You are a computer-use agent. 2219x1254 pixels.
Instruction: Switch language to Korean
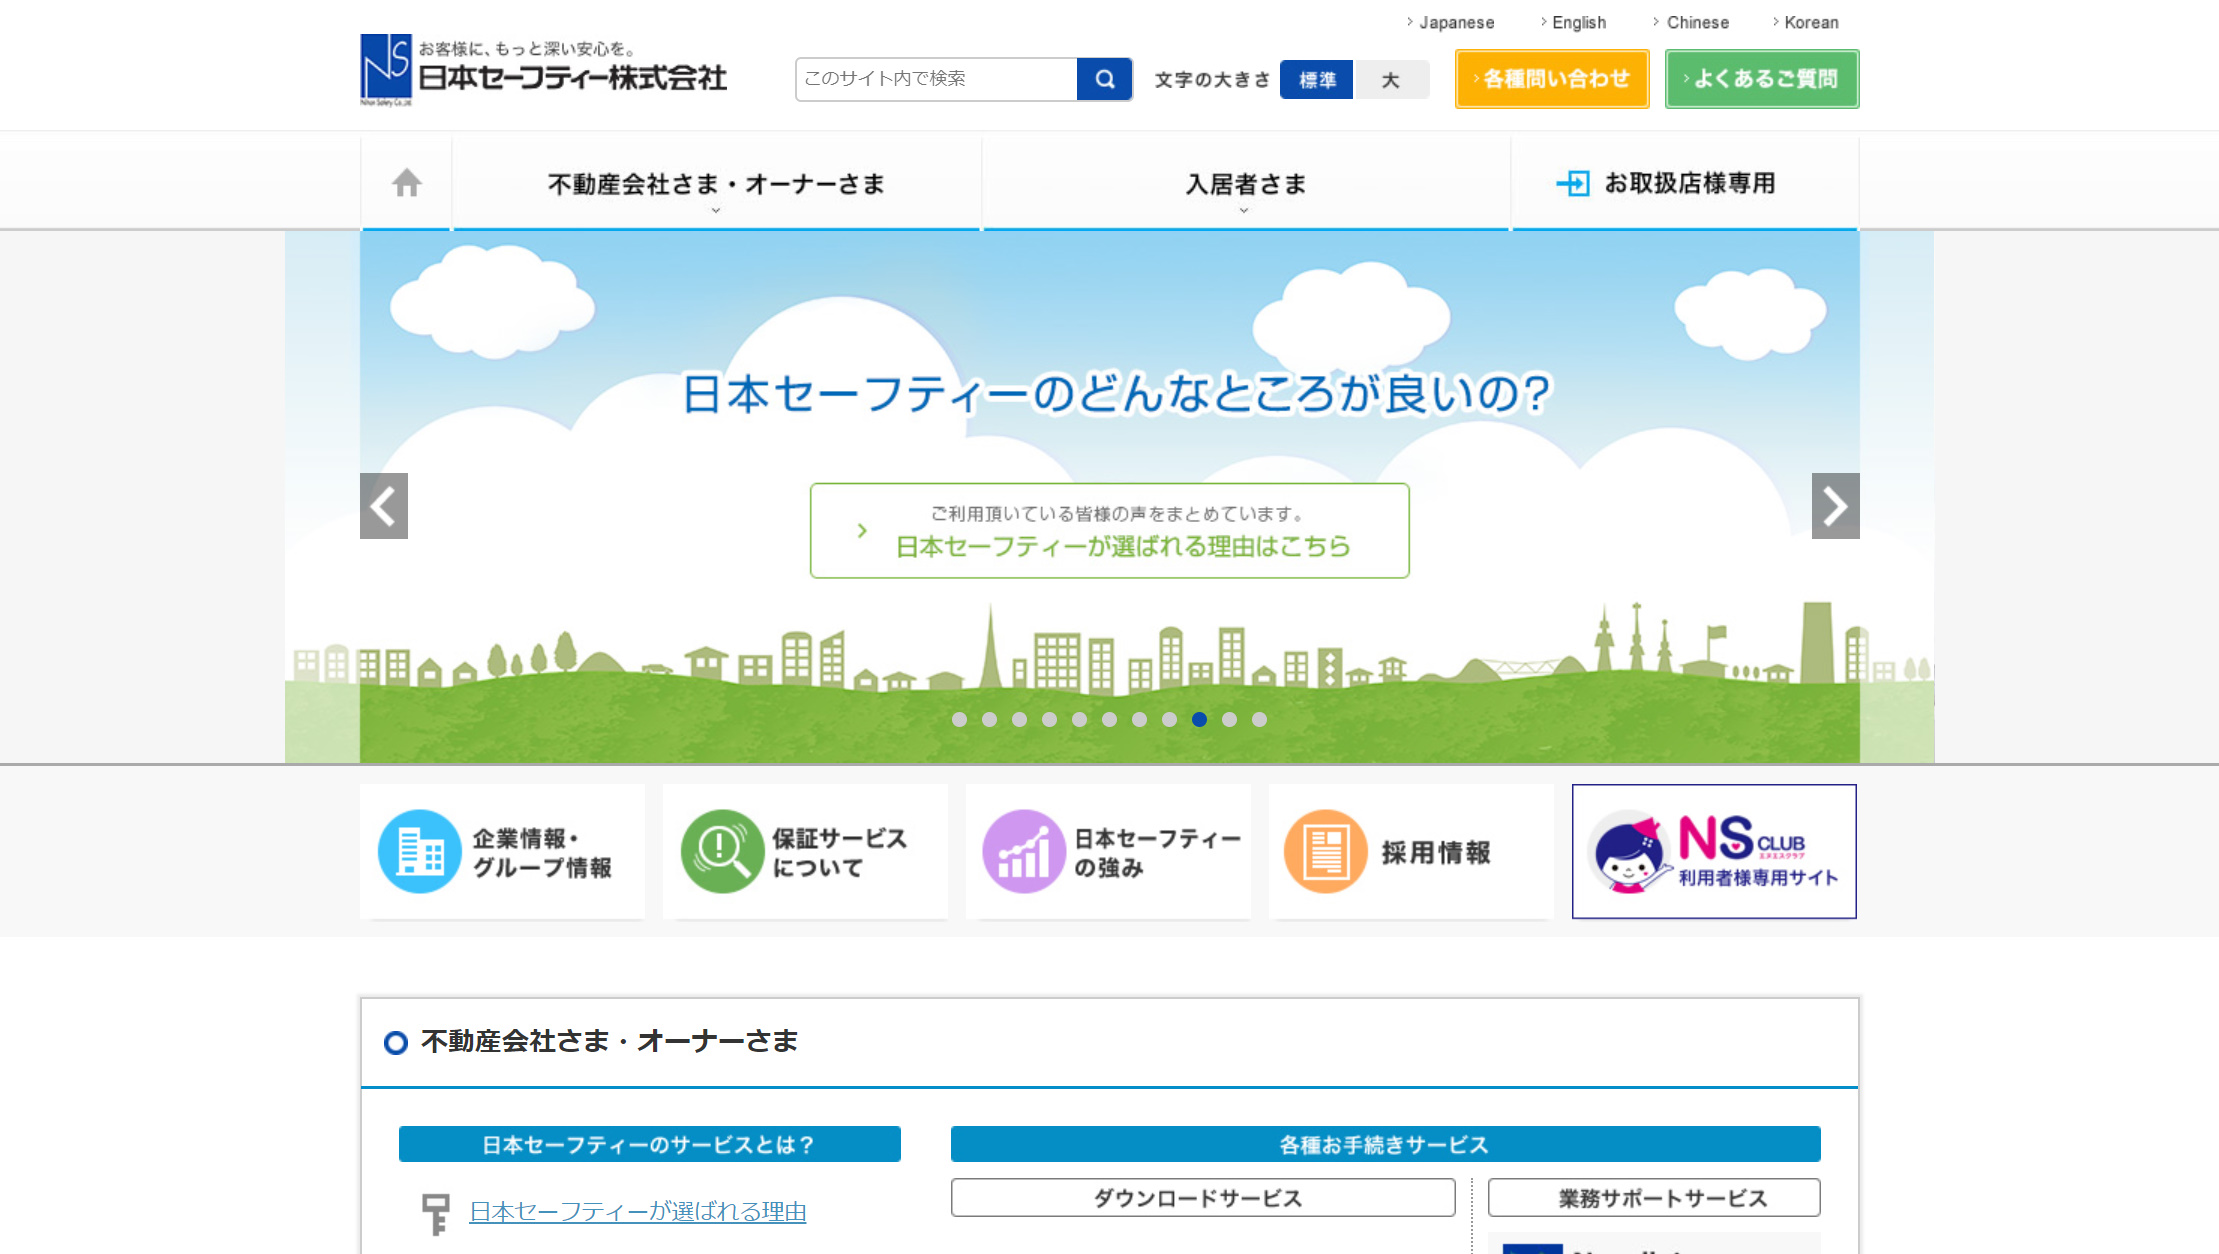(x=1810, y=22)
